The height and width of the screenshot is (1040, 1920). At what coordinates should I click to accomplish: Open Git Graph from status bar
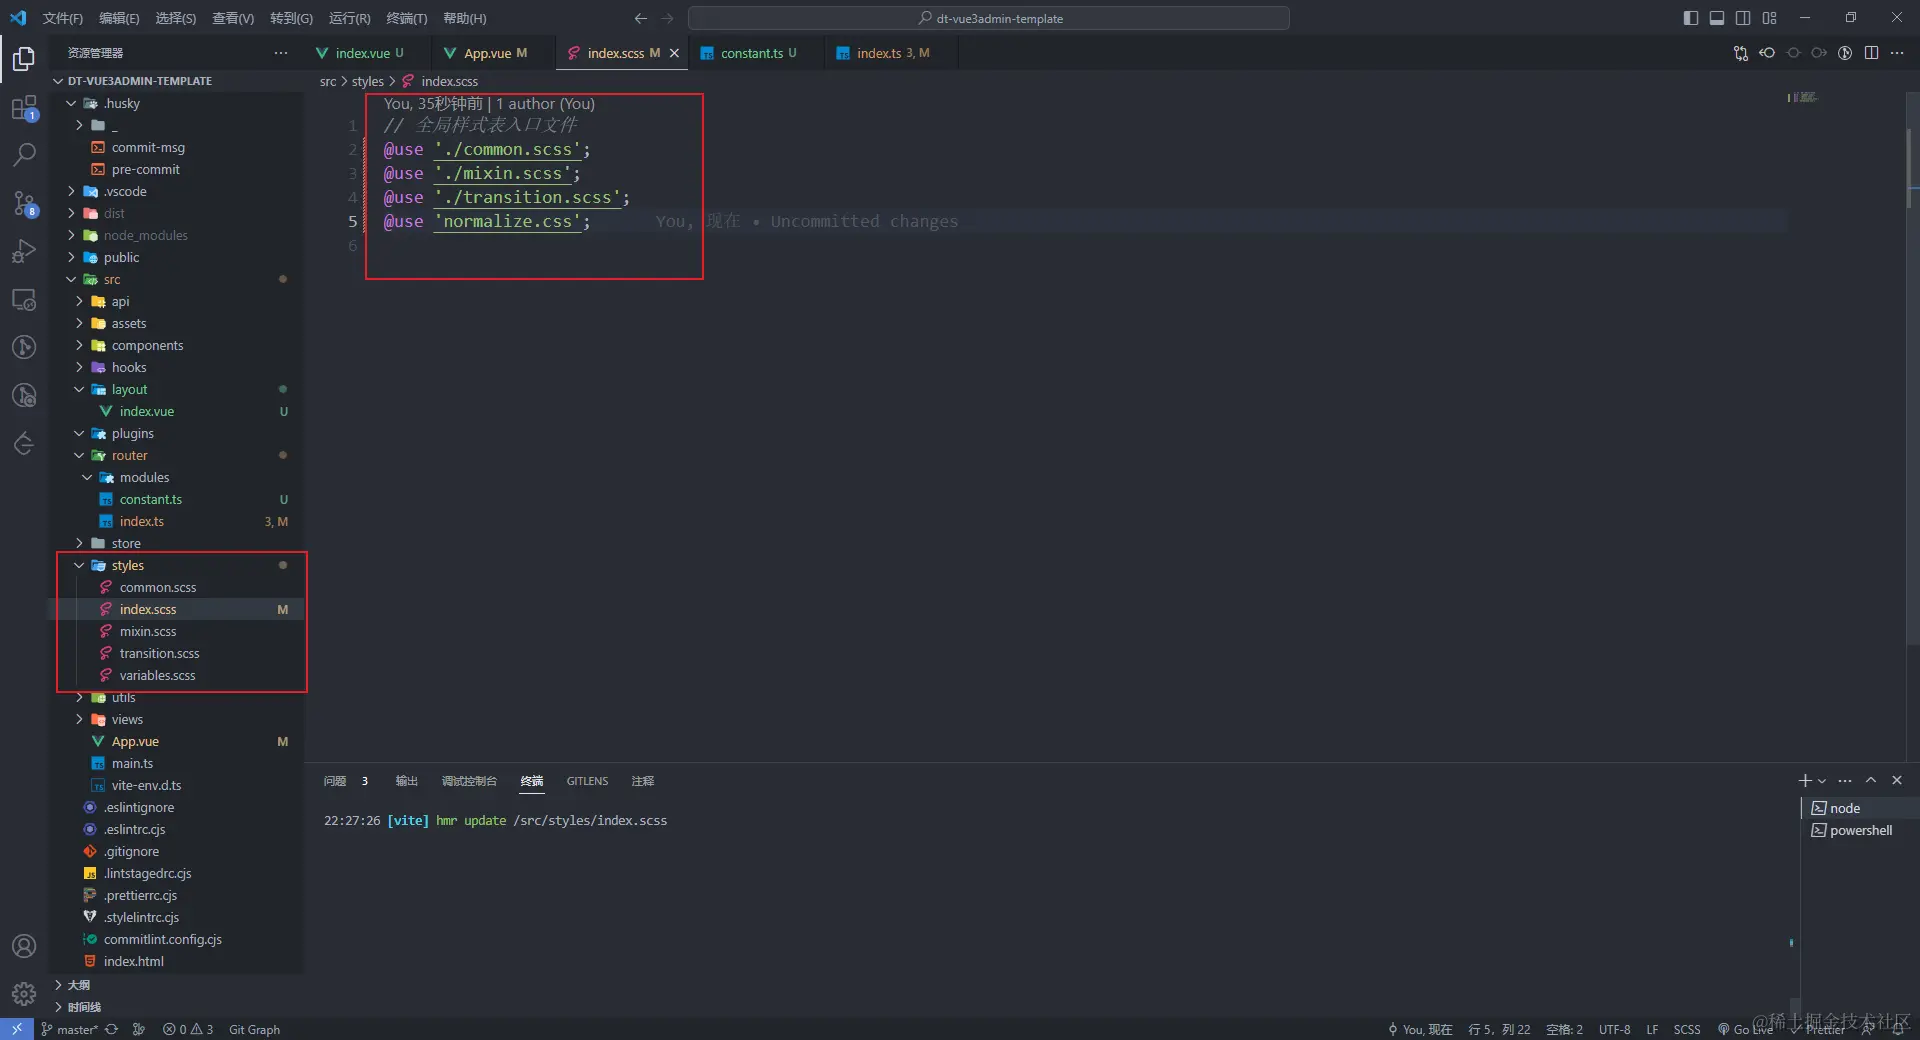(x=254, y=1029)
